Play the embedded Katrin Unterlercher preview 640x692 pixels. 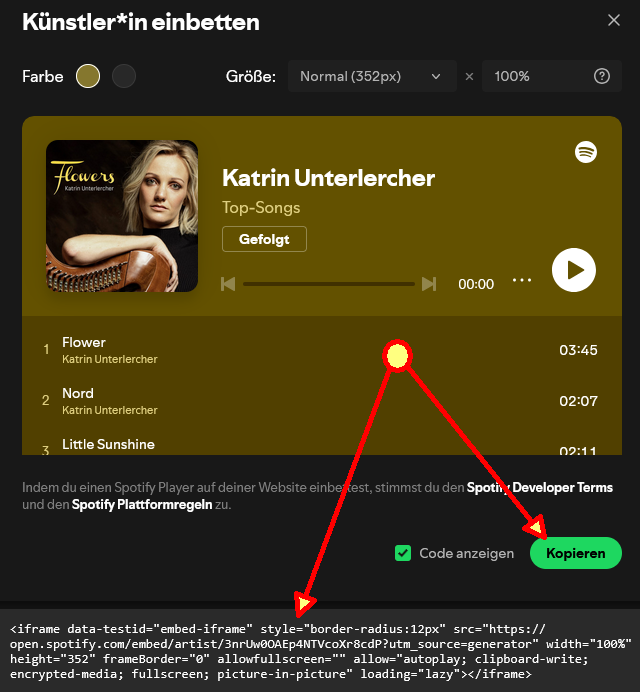[x=574, y=270]
